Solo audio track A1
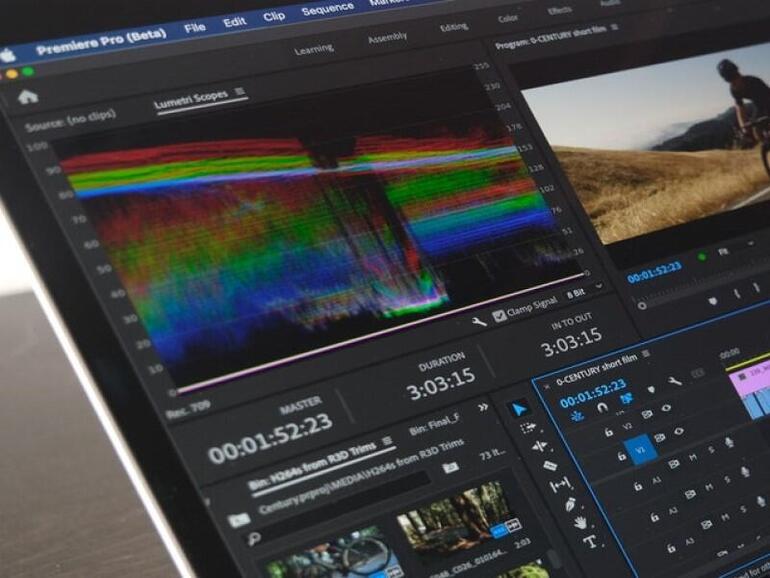The width and height of the screenshot is (770, 578). click(711, 451)
